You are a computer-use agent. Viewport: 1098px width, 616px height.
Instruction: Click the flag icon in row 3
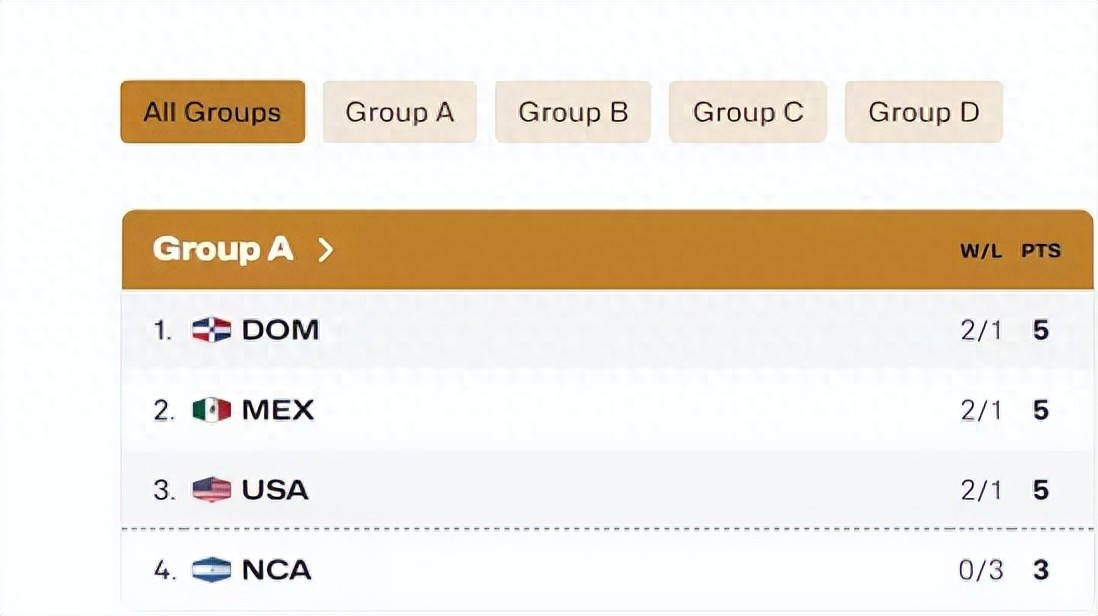(210, 490)
